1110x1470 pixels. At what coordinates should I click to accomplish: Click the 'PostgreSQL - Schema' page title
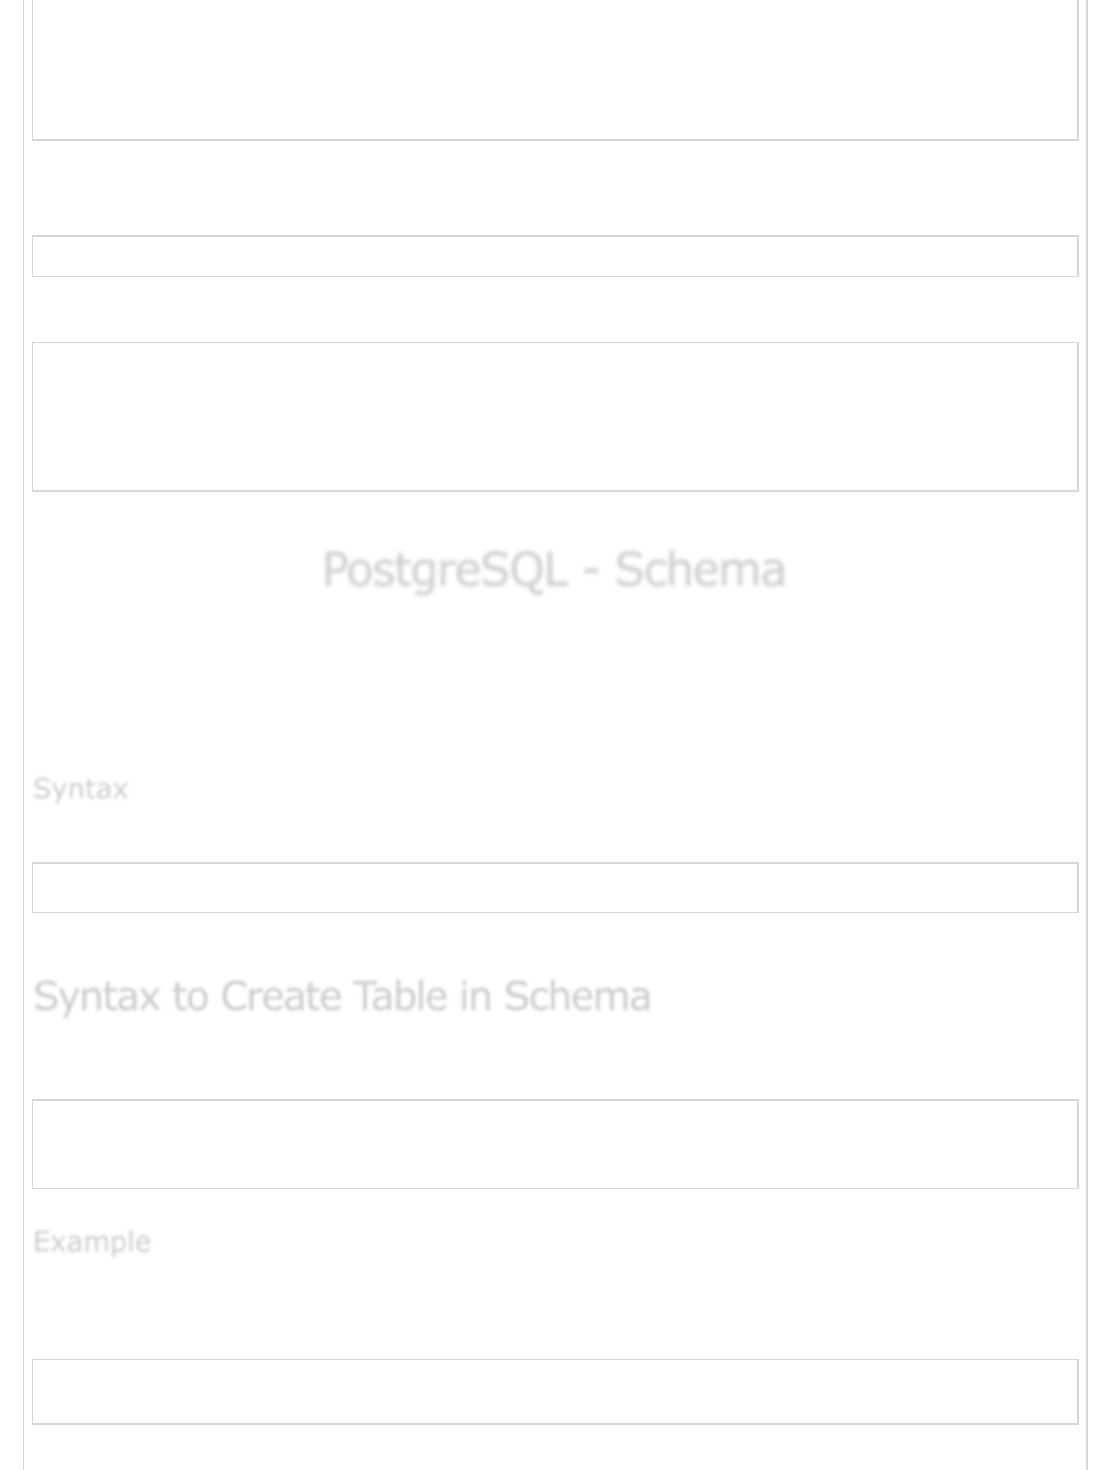pyautogui.click(x=553, y=570)
